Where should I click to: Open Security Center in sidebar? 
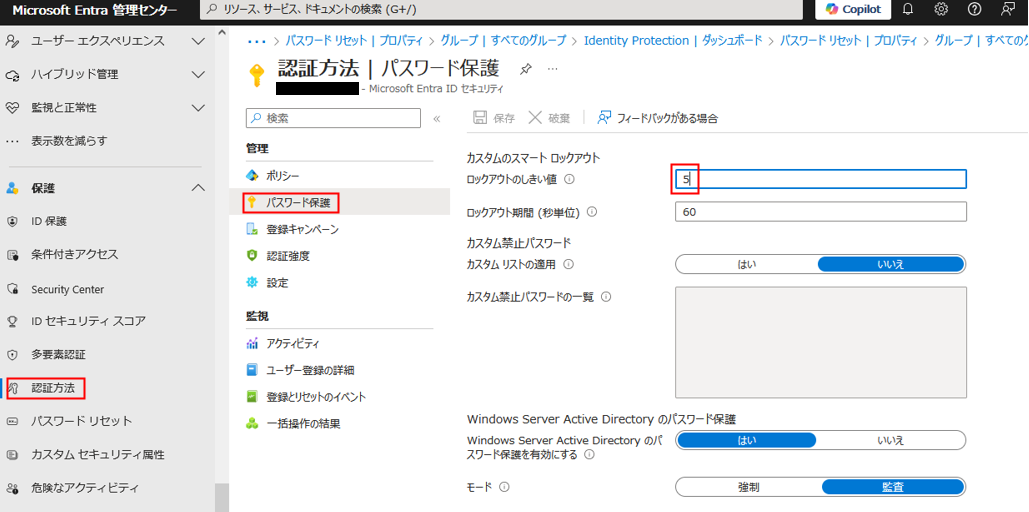click(68, 289)
